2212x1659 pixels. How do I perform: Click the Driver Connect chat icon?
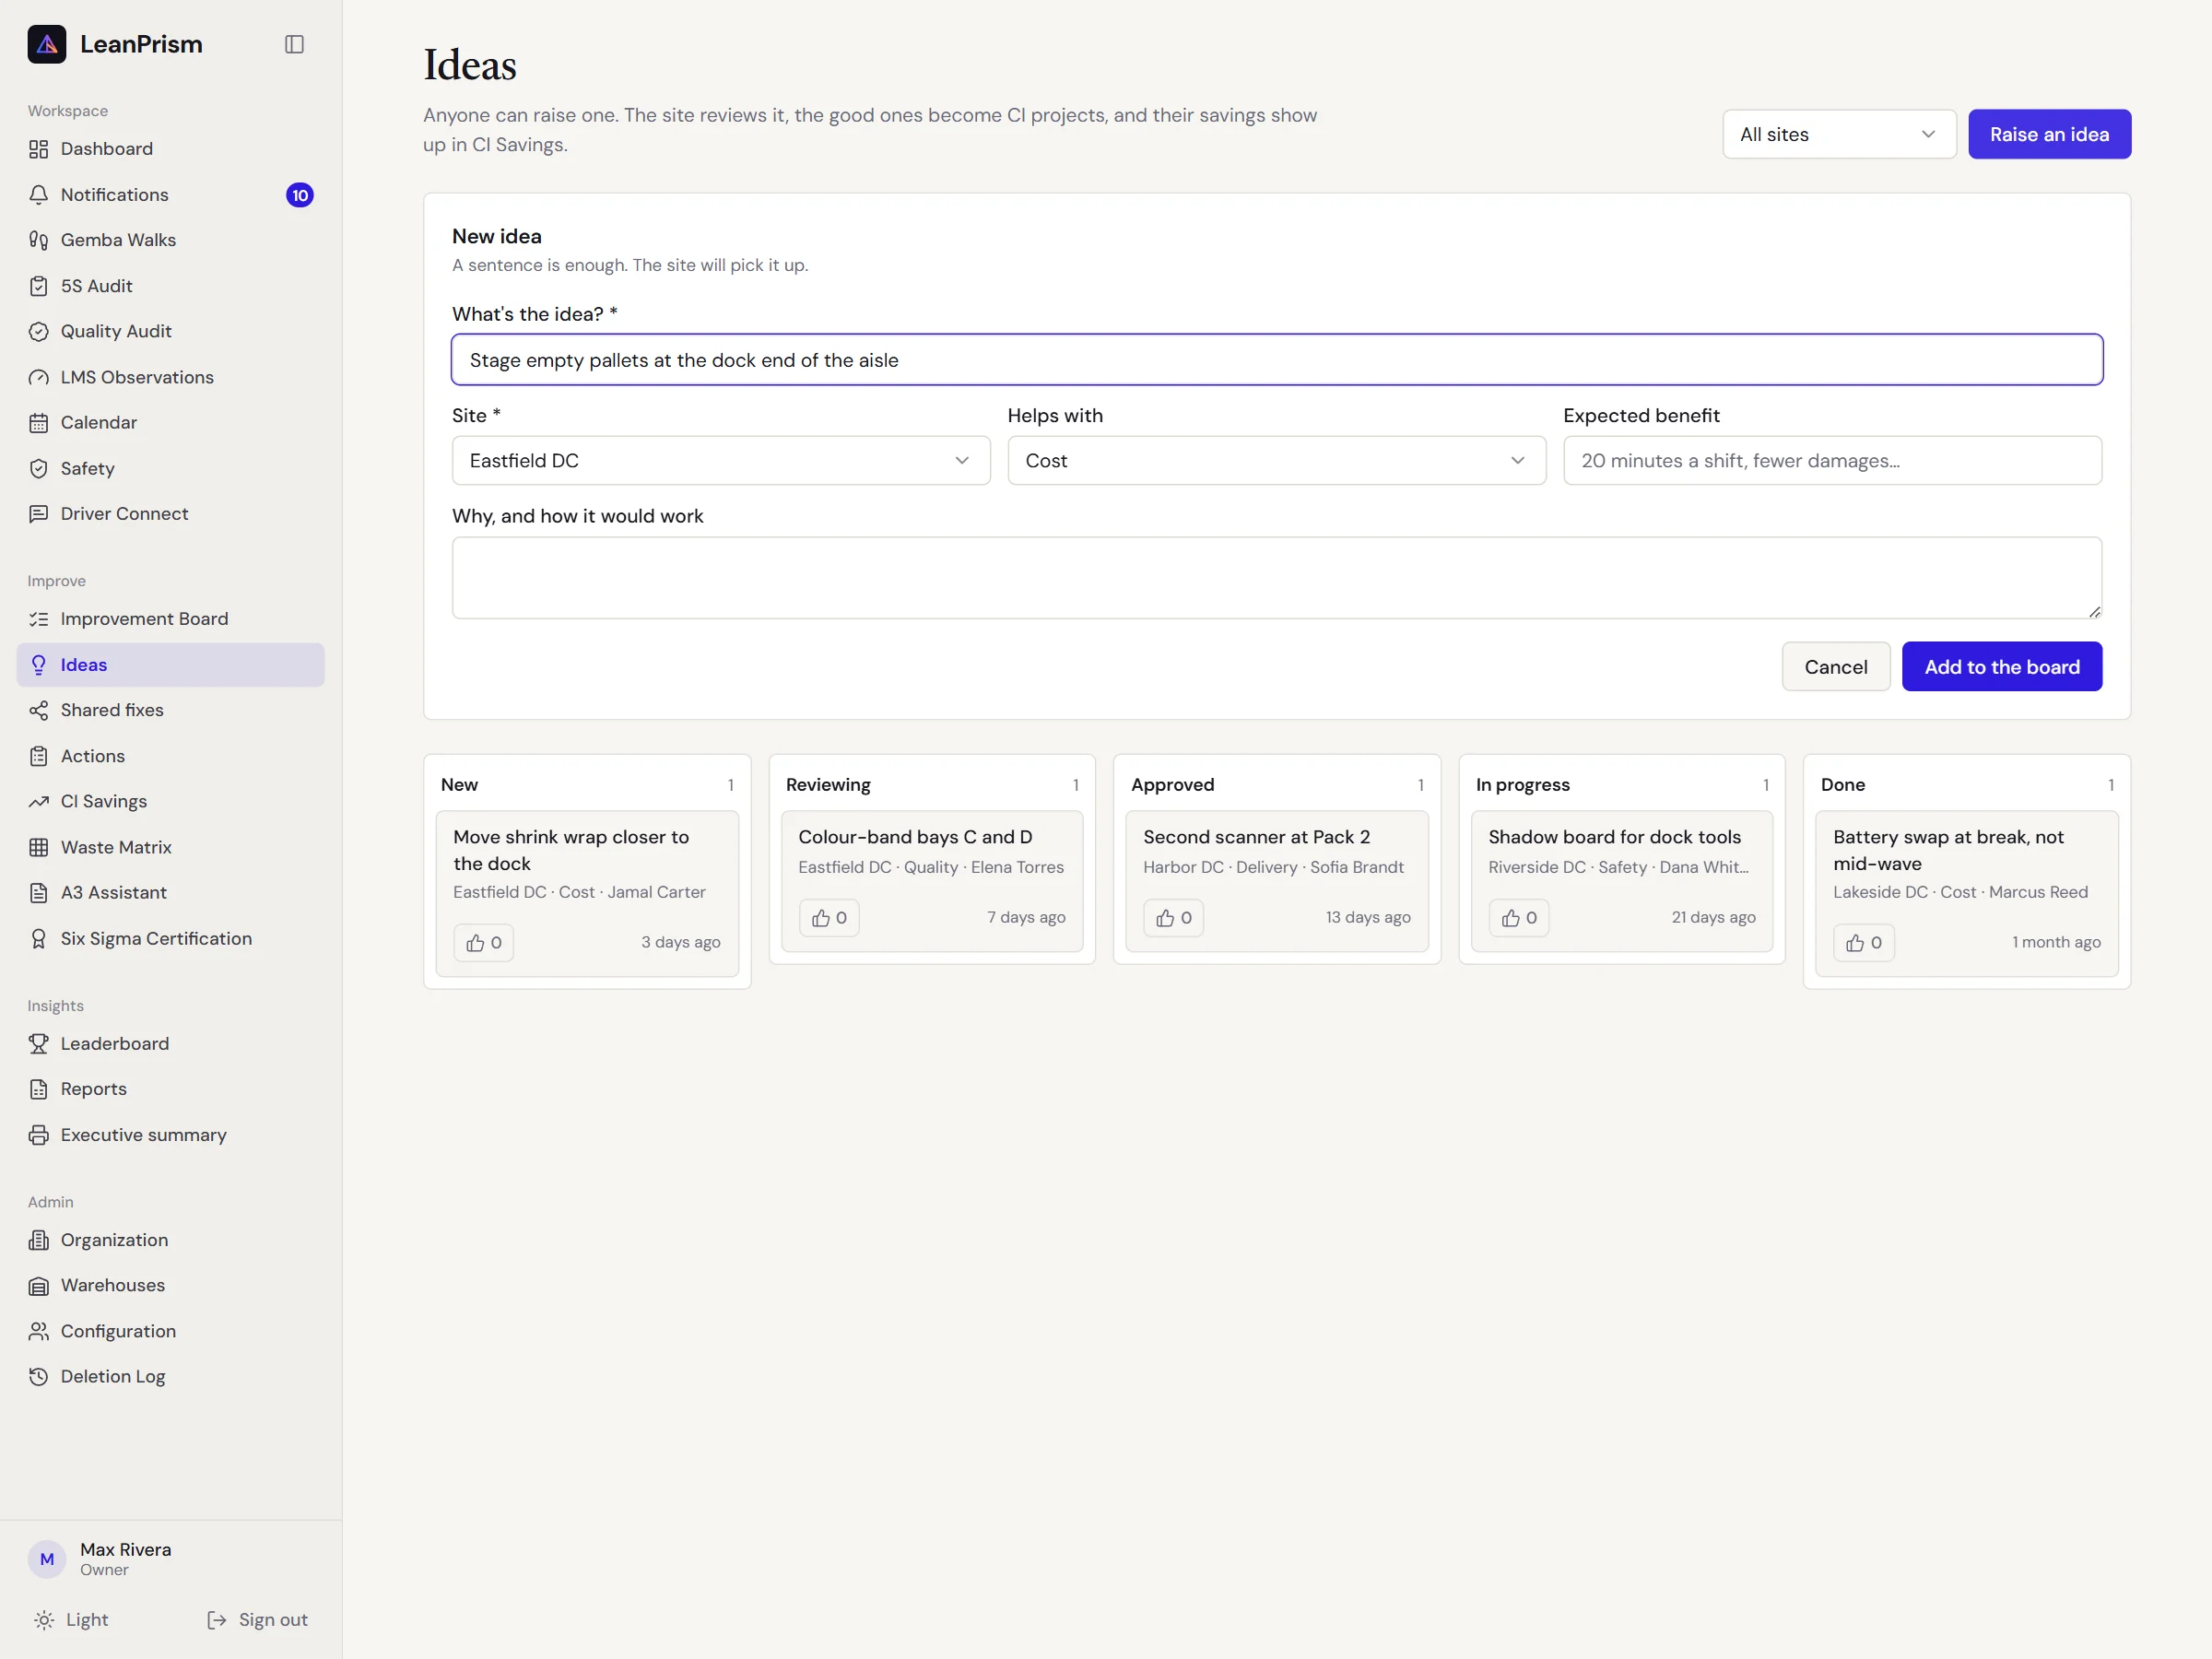click(39, 514)
